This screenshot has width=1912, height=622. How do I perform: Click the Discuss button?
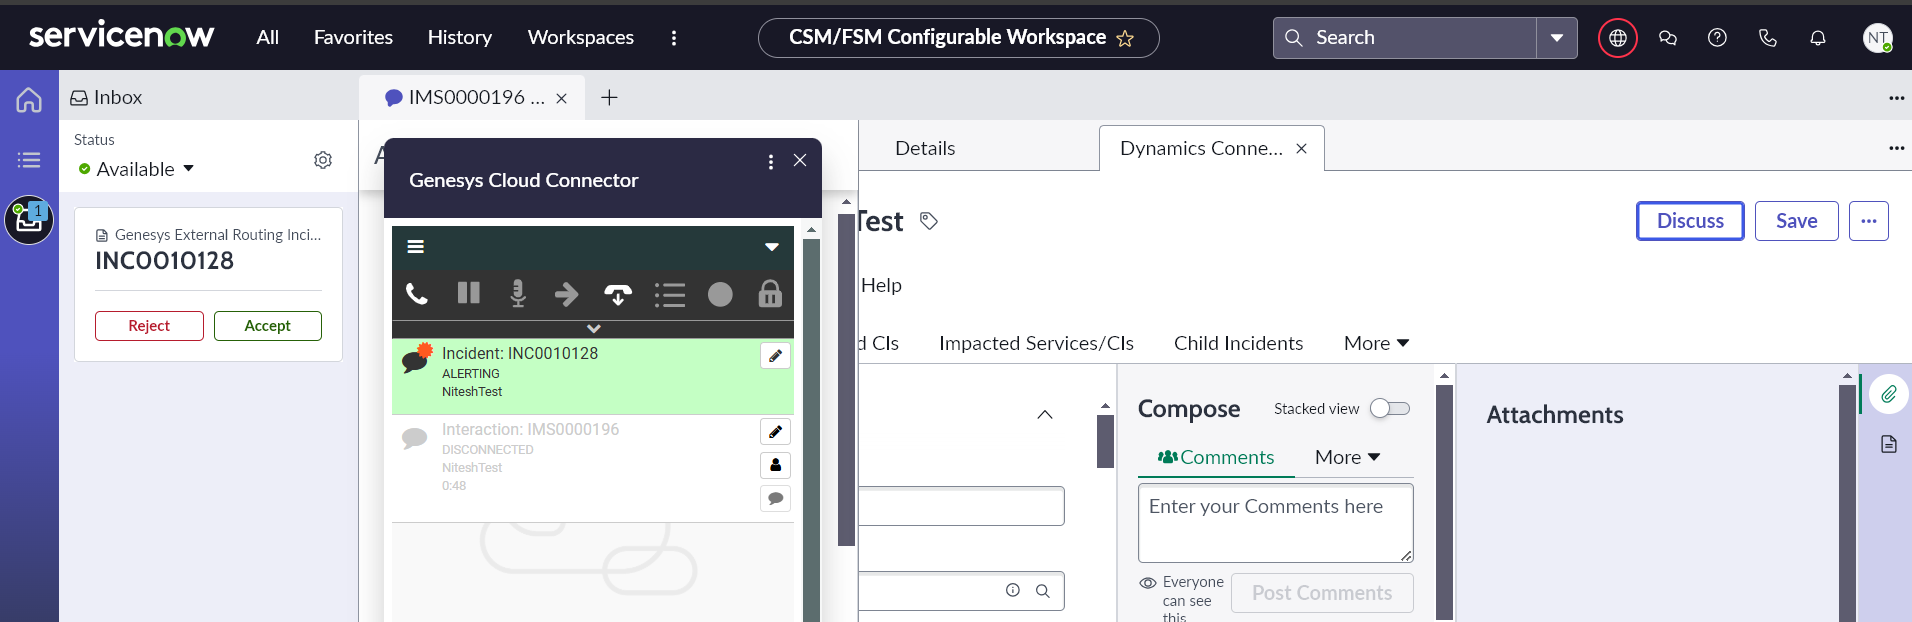1690,221
